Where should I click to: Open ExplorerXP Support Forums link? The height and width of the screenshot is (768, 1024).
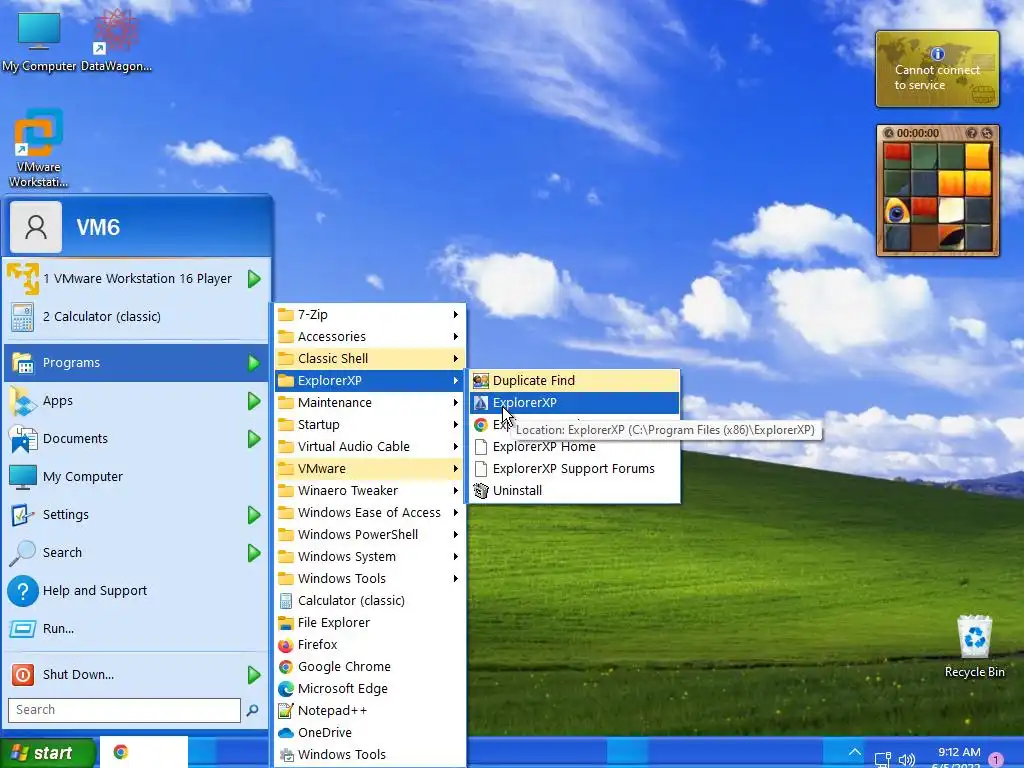(575, 468)
